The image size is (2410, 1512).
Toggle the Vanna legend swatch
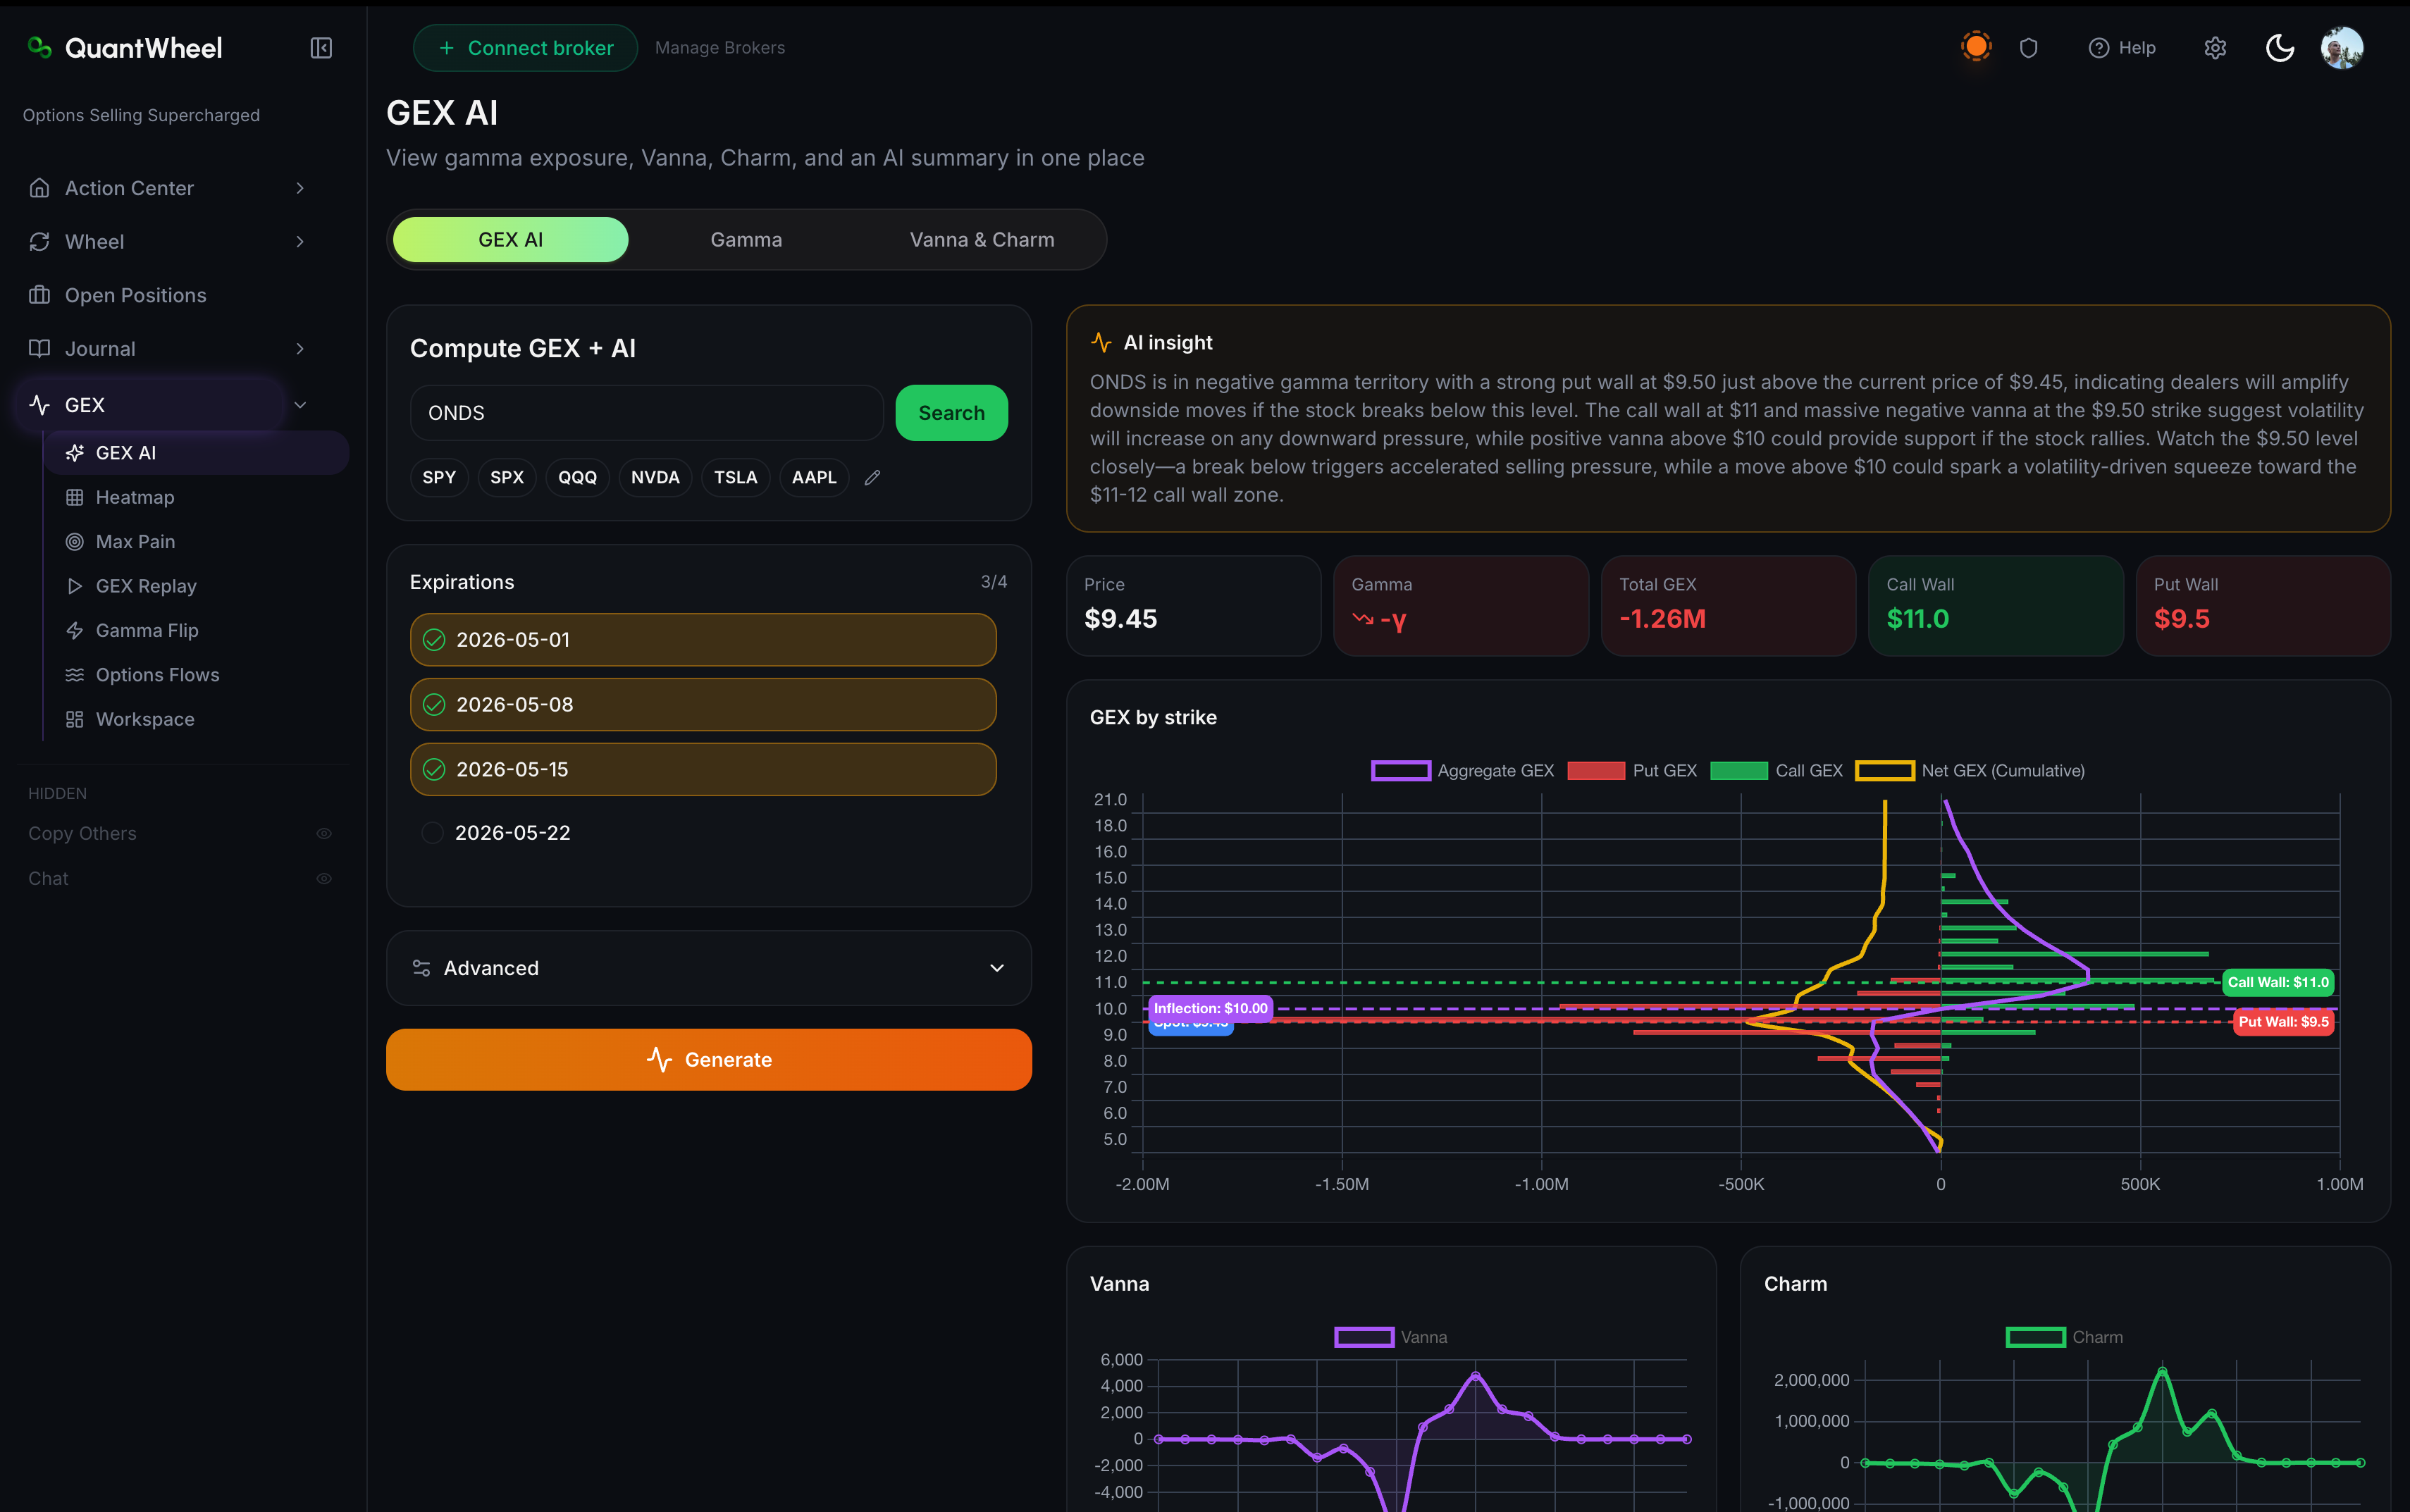1364,1338
